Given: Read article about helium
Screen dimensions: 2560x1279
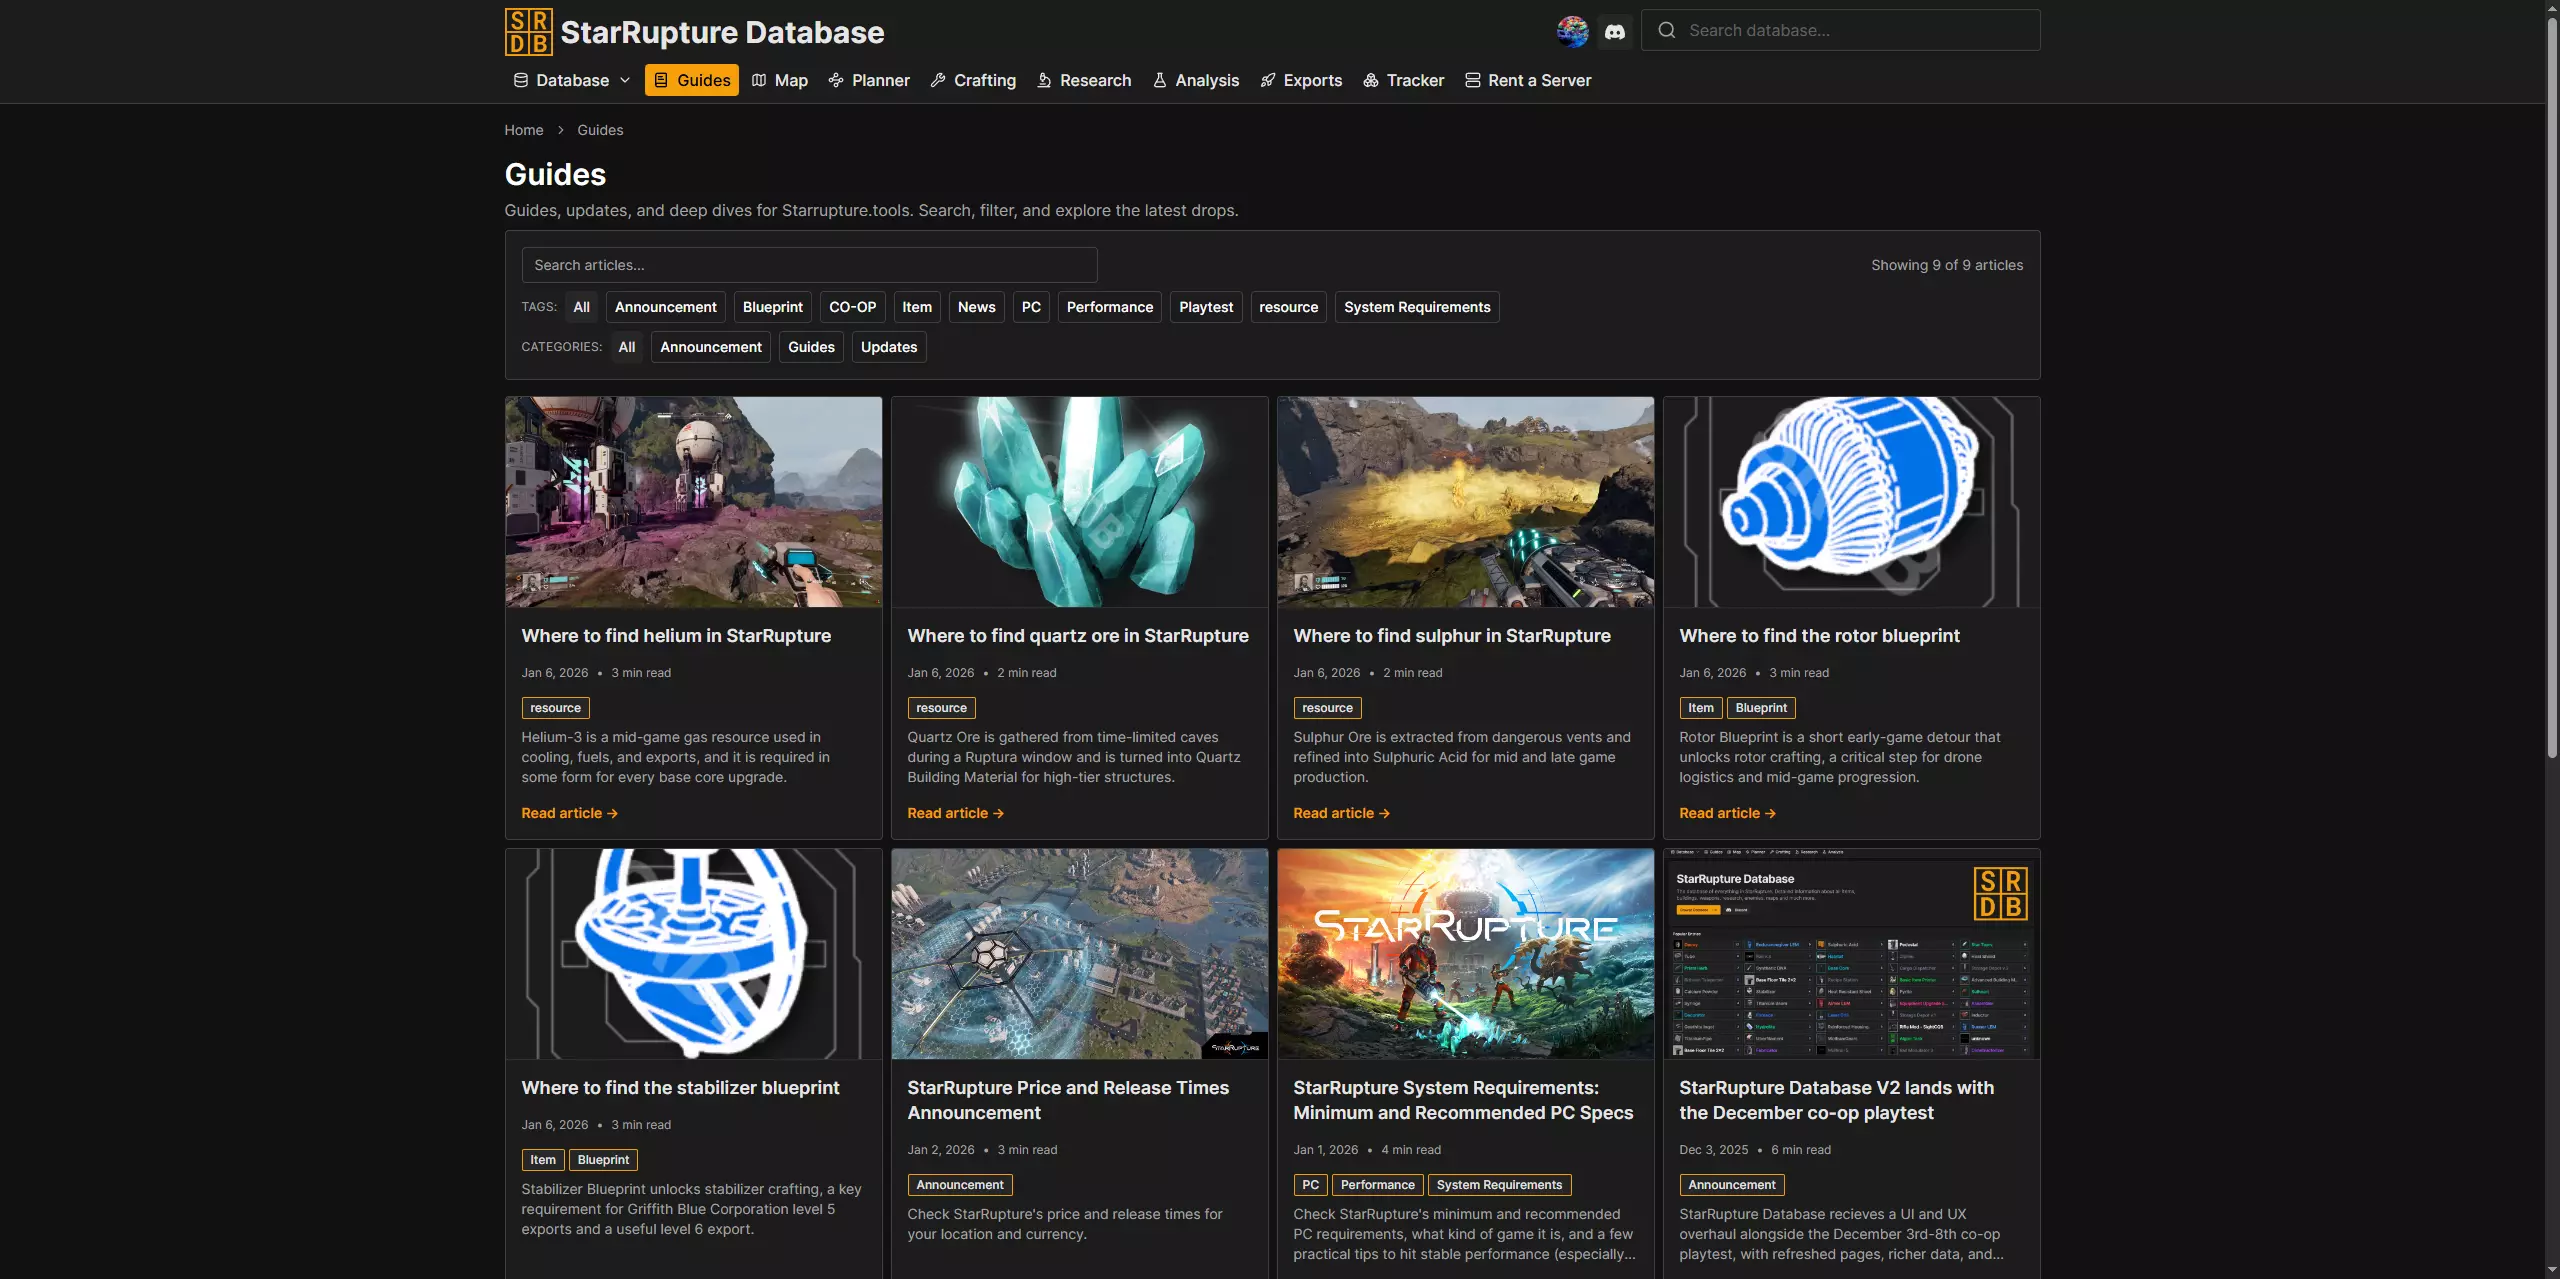Looking at the screenshot, I should 569,813.
